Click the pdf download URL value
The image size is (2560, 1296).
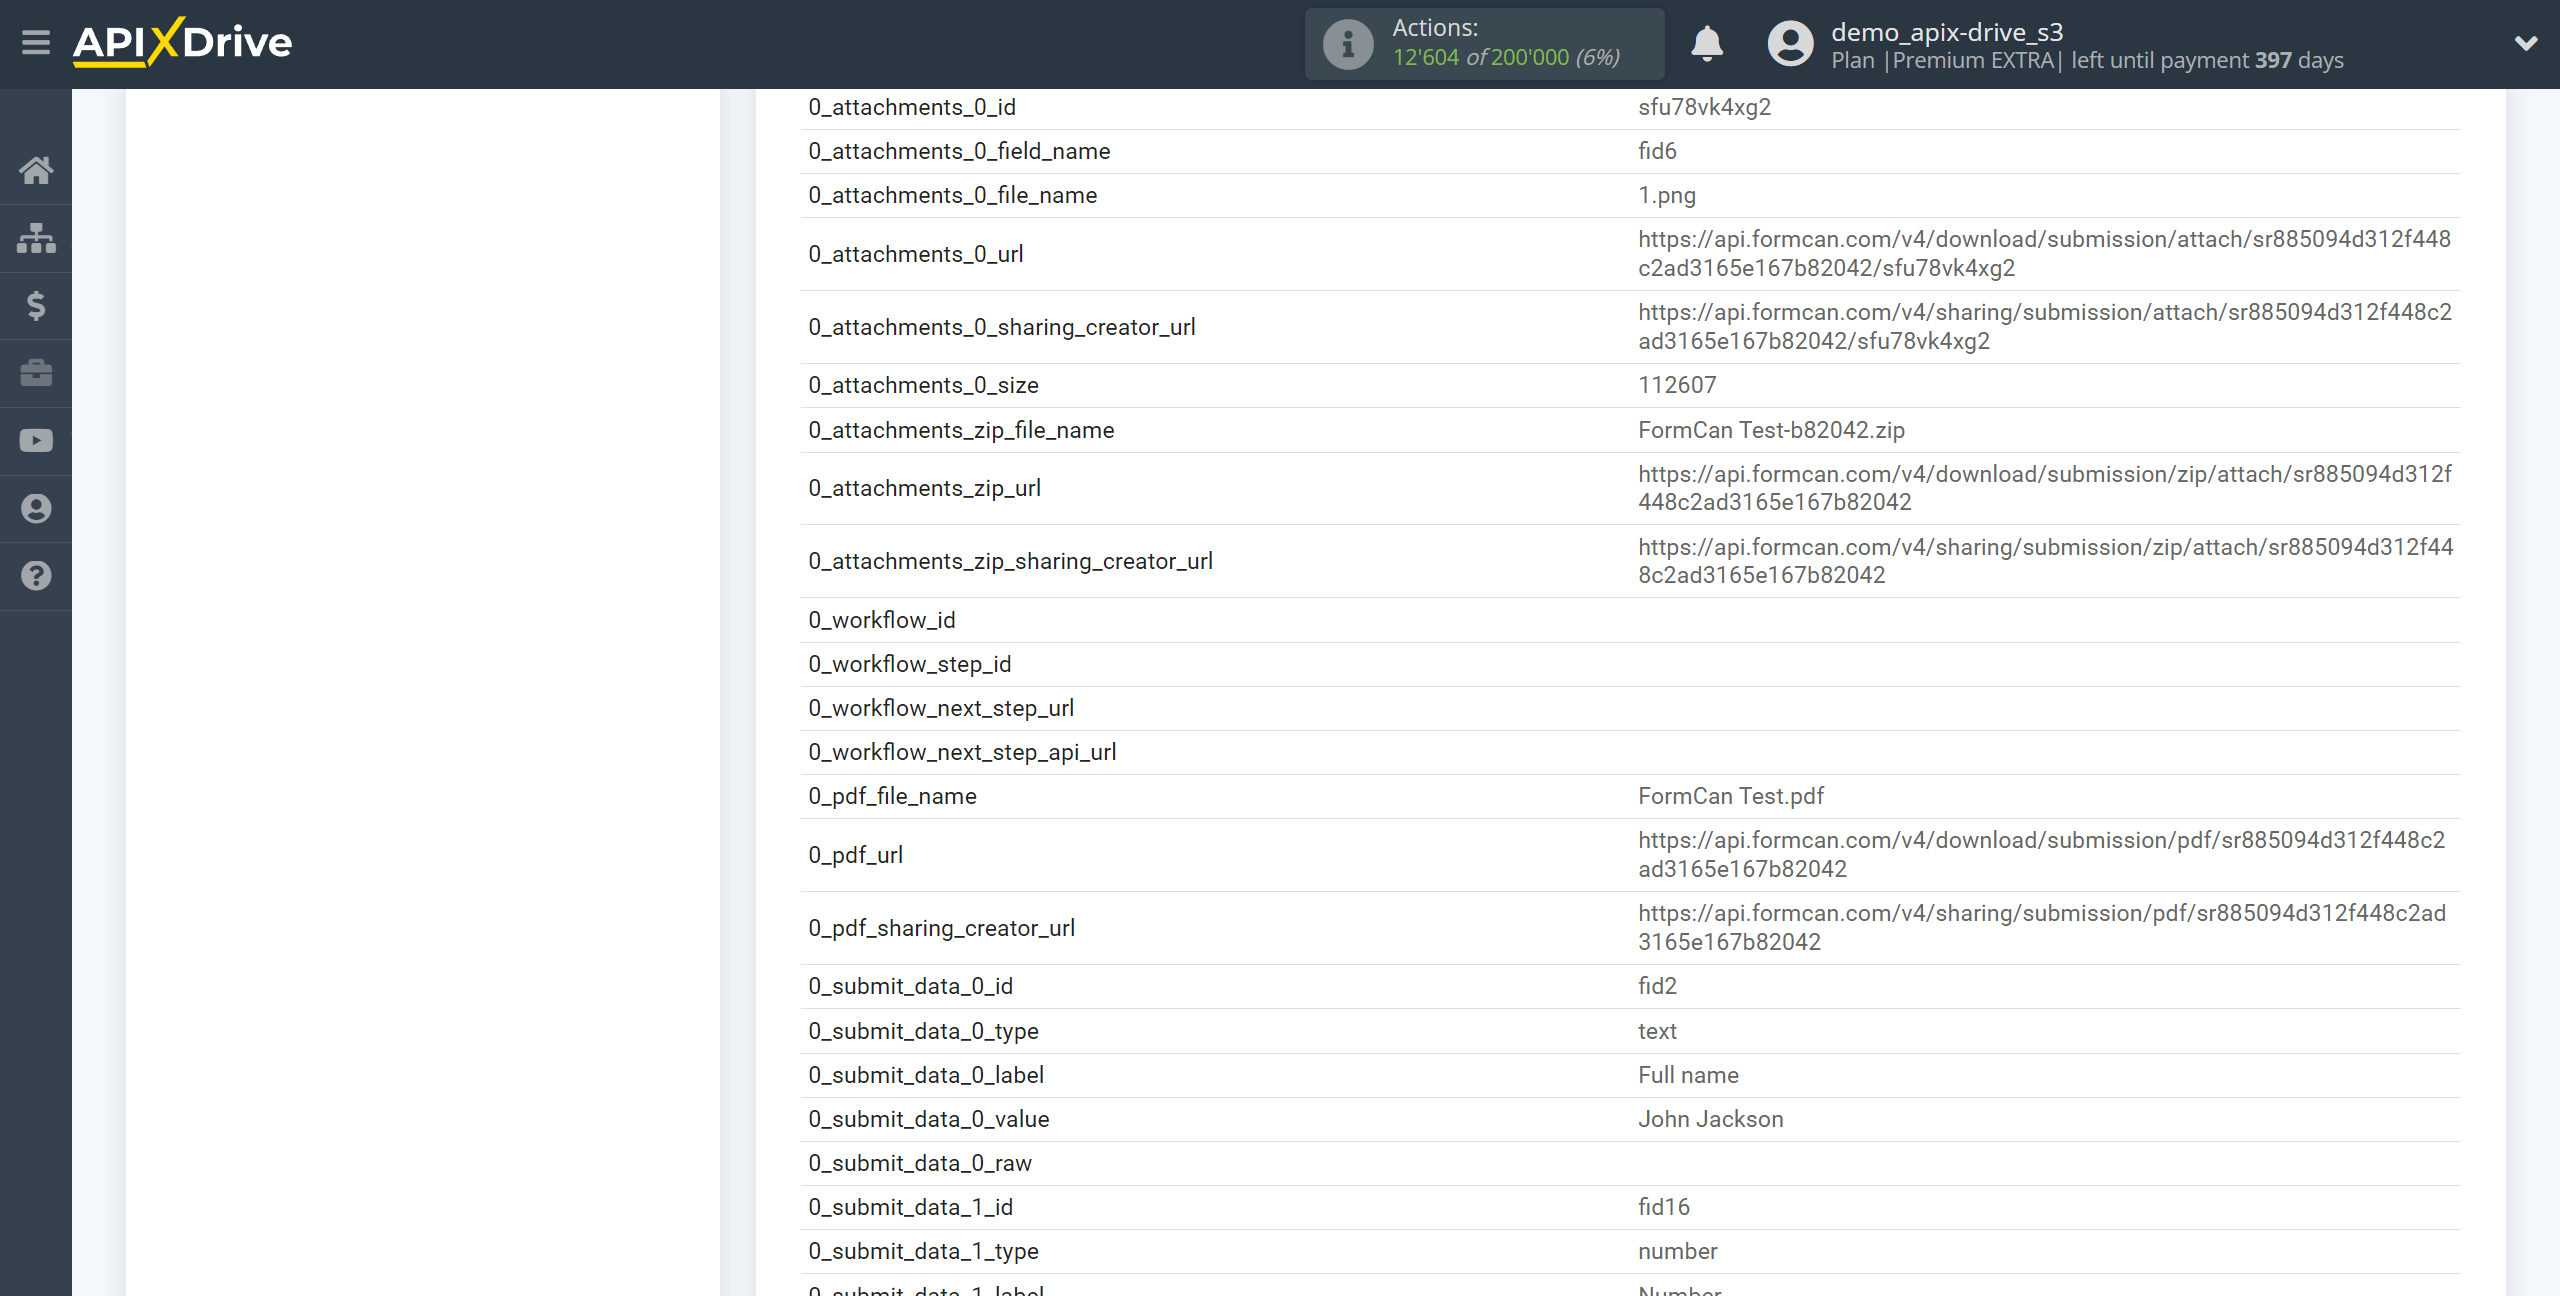tap(2042, 855)
